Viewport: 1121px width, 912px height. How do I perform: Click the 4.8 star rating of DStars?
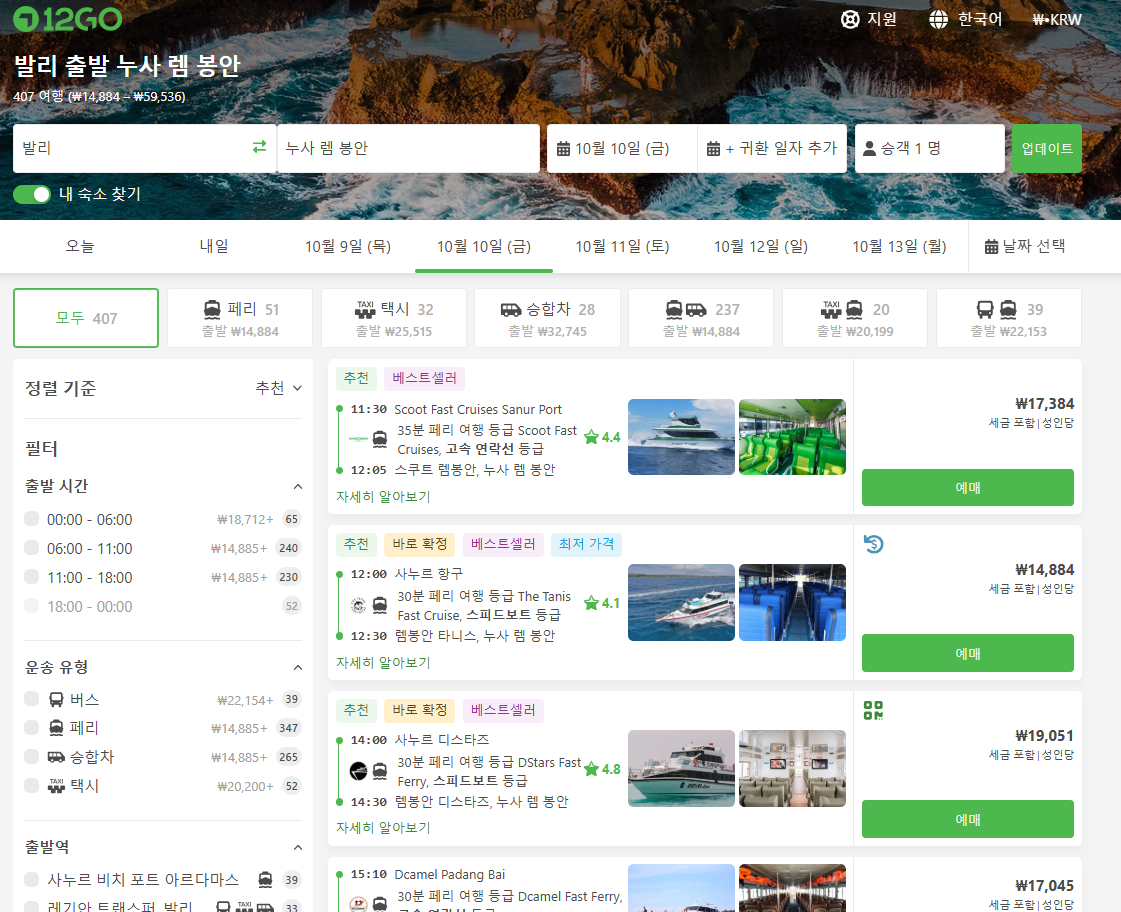(x=602, y=770)
